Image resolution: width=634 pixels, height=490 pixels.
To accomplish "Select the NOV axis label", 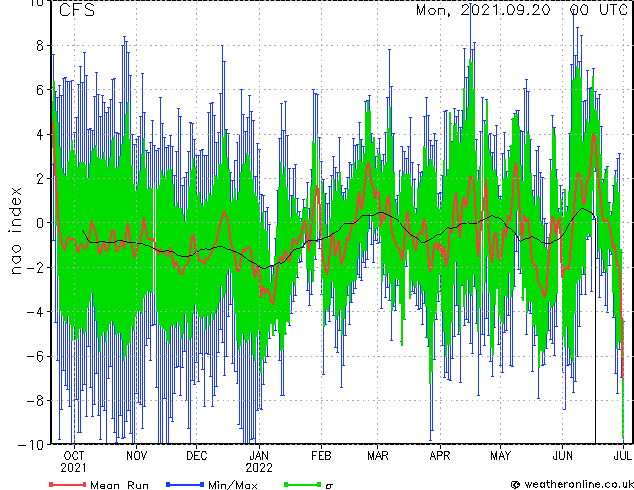I will pos(137,456).
